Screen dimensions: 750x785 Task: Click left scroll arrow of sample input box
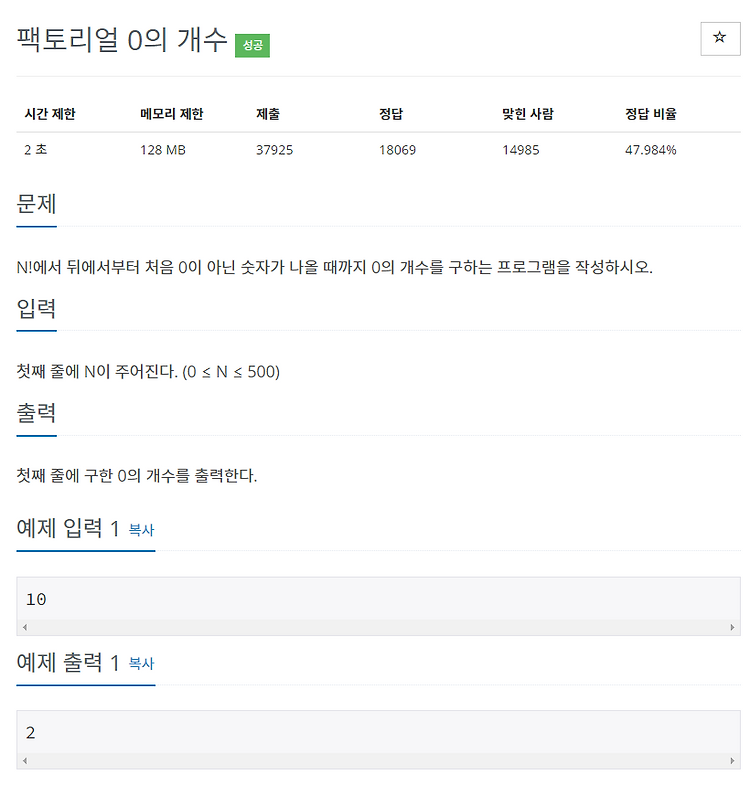pyautogui.click(x=25, y=627)
